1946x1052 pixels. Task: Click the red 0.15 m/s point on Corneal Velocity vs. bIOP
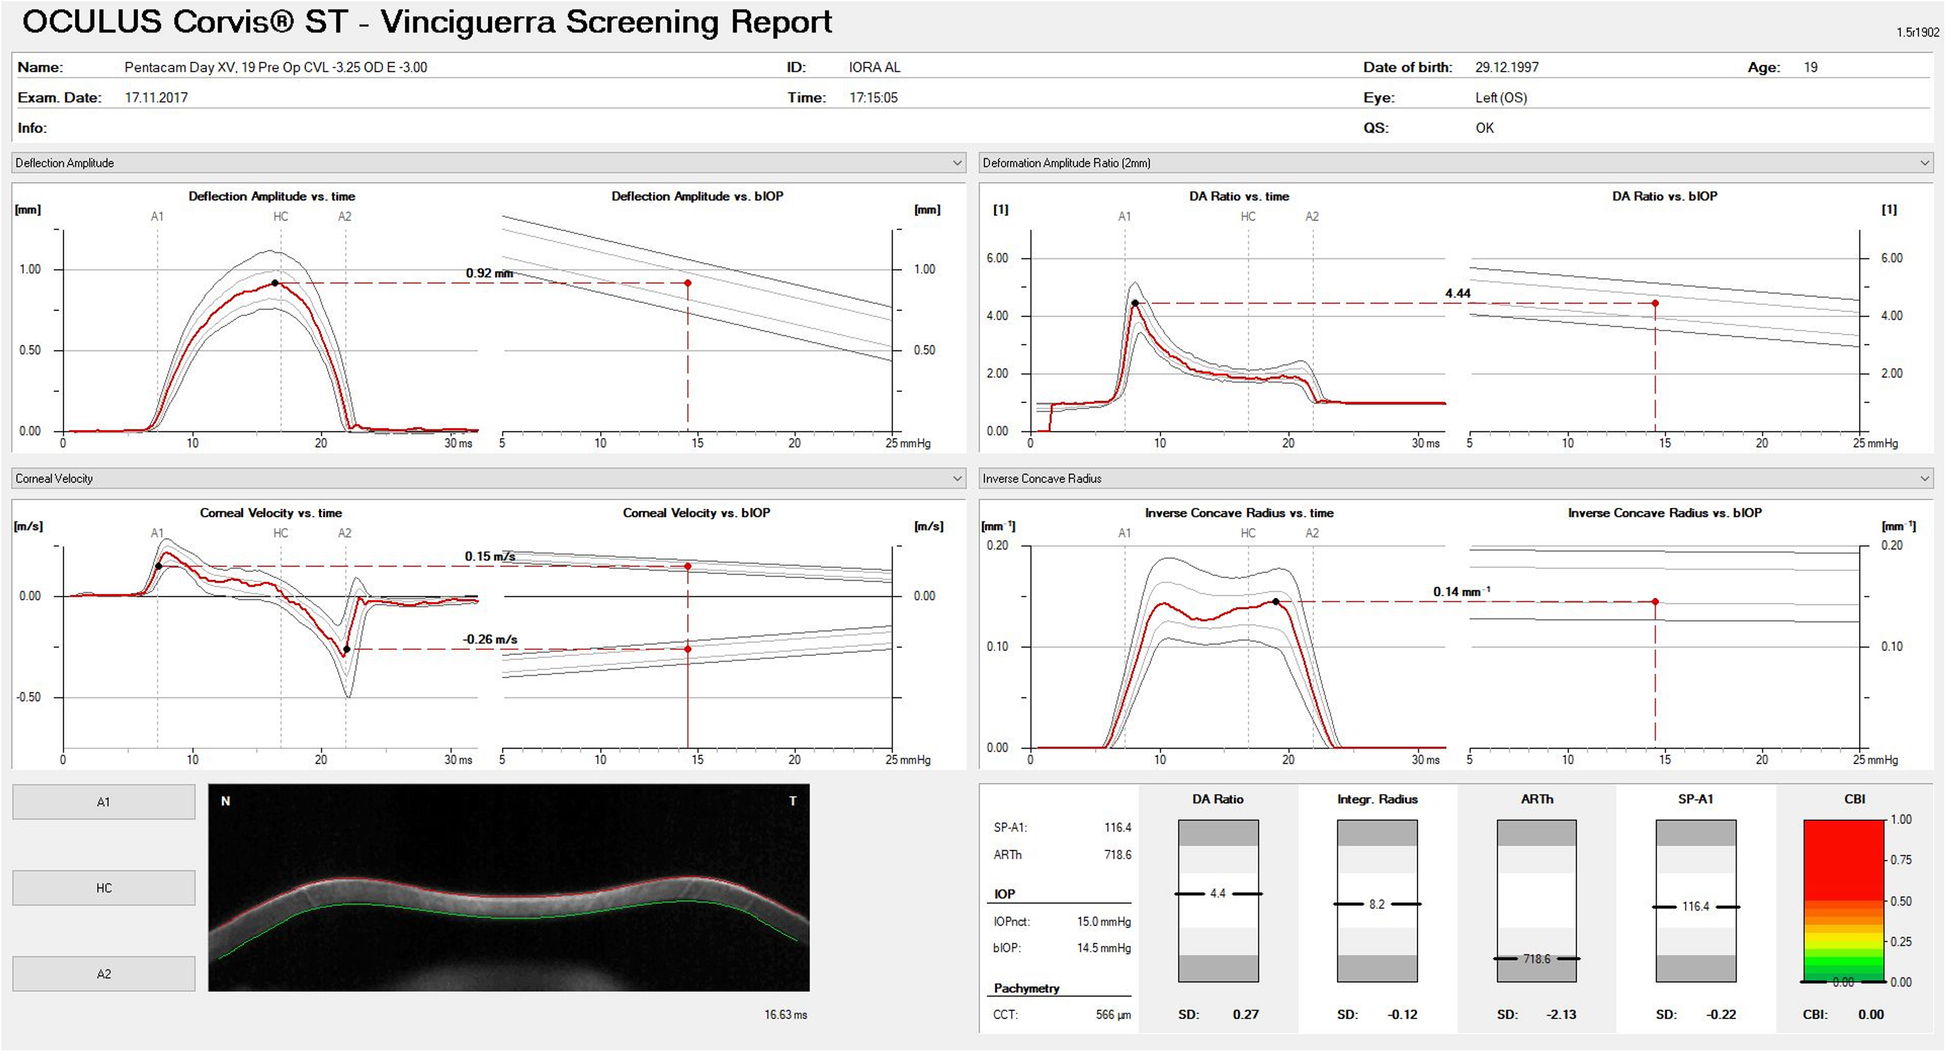(x=688, y=567)
